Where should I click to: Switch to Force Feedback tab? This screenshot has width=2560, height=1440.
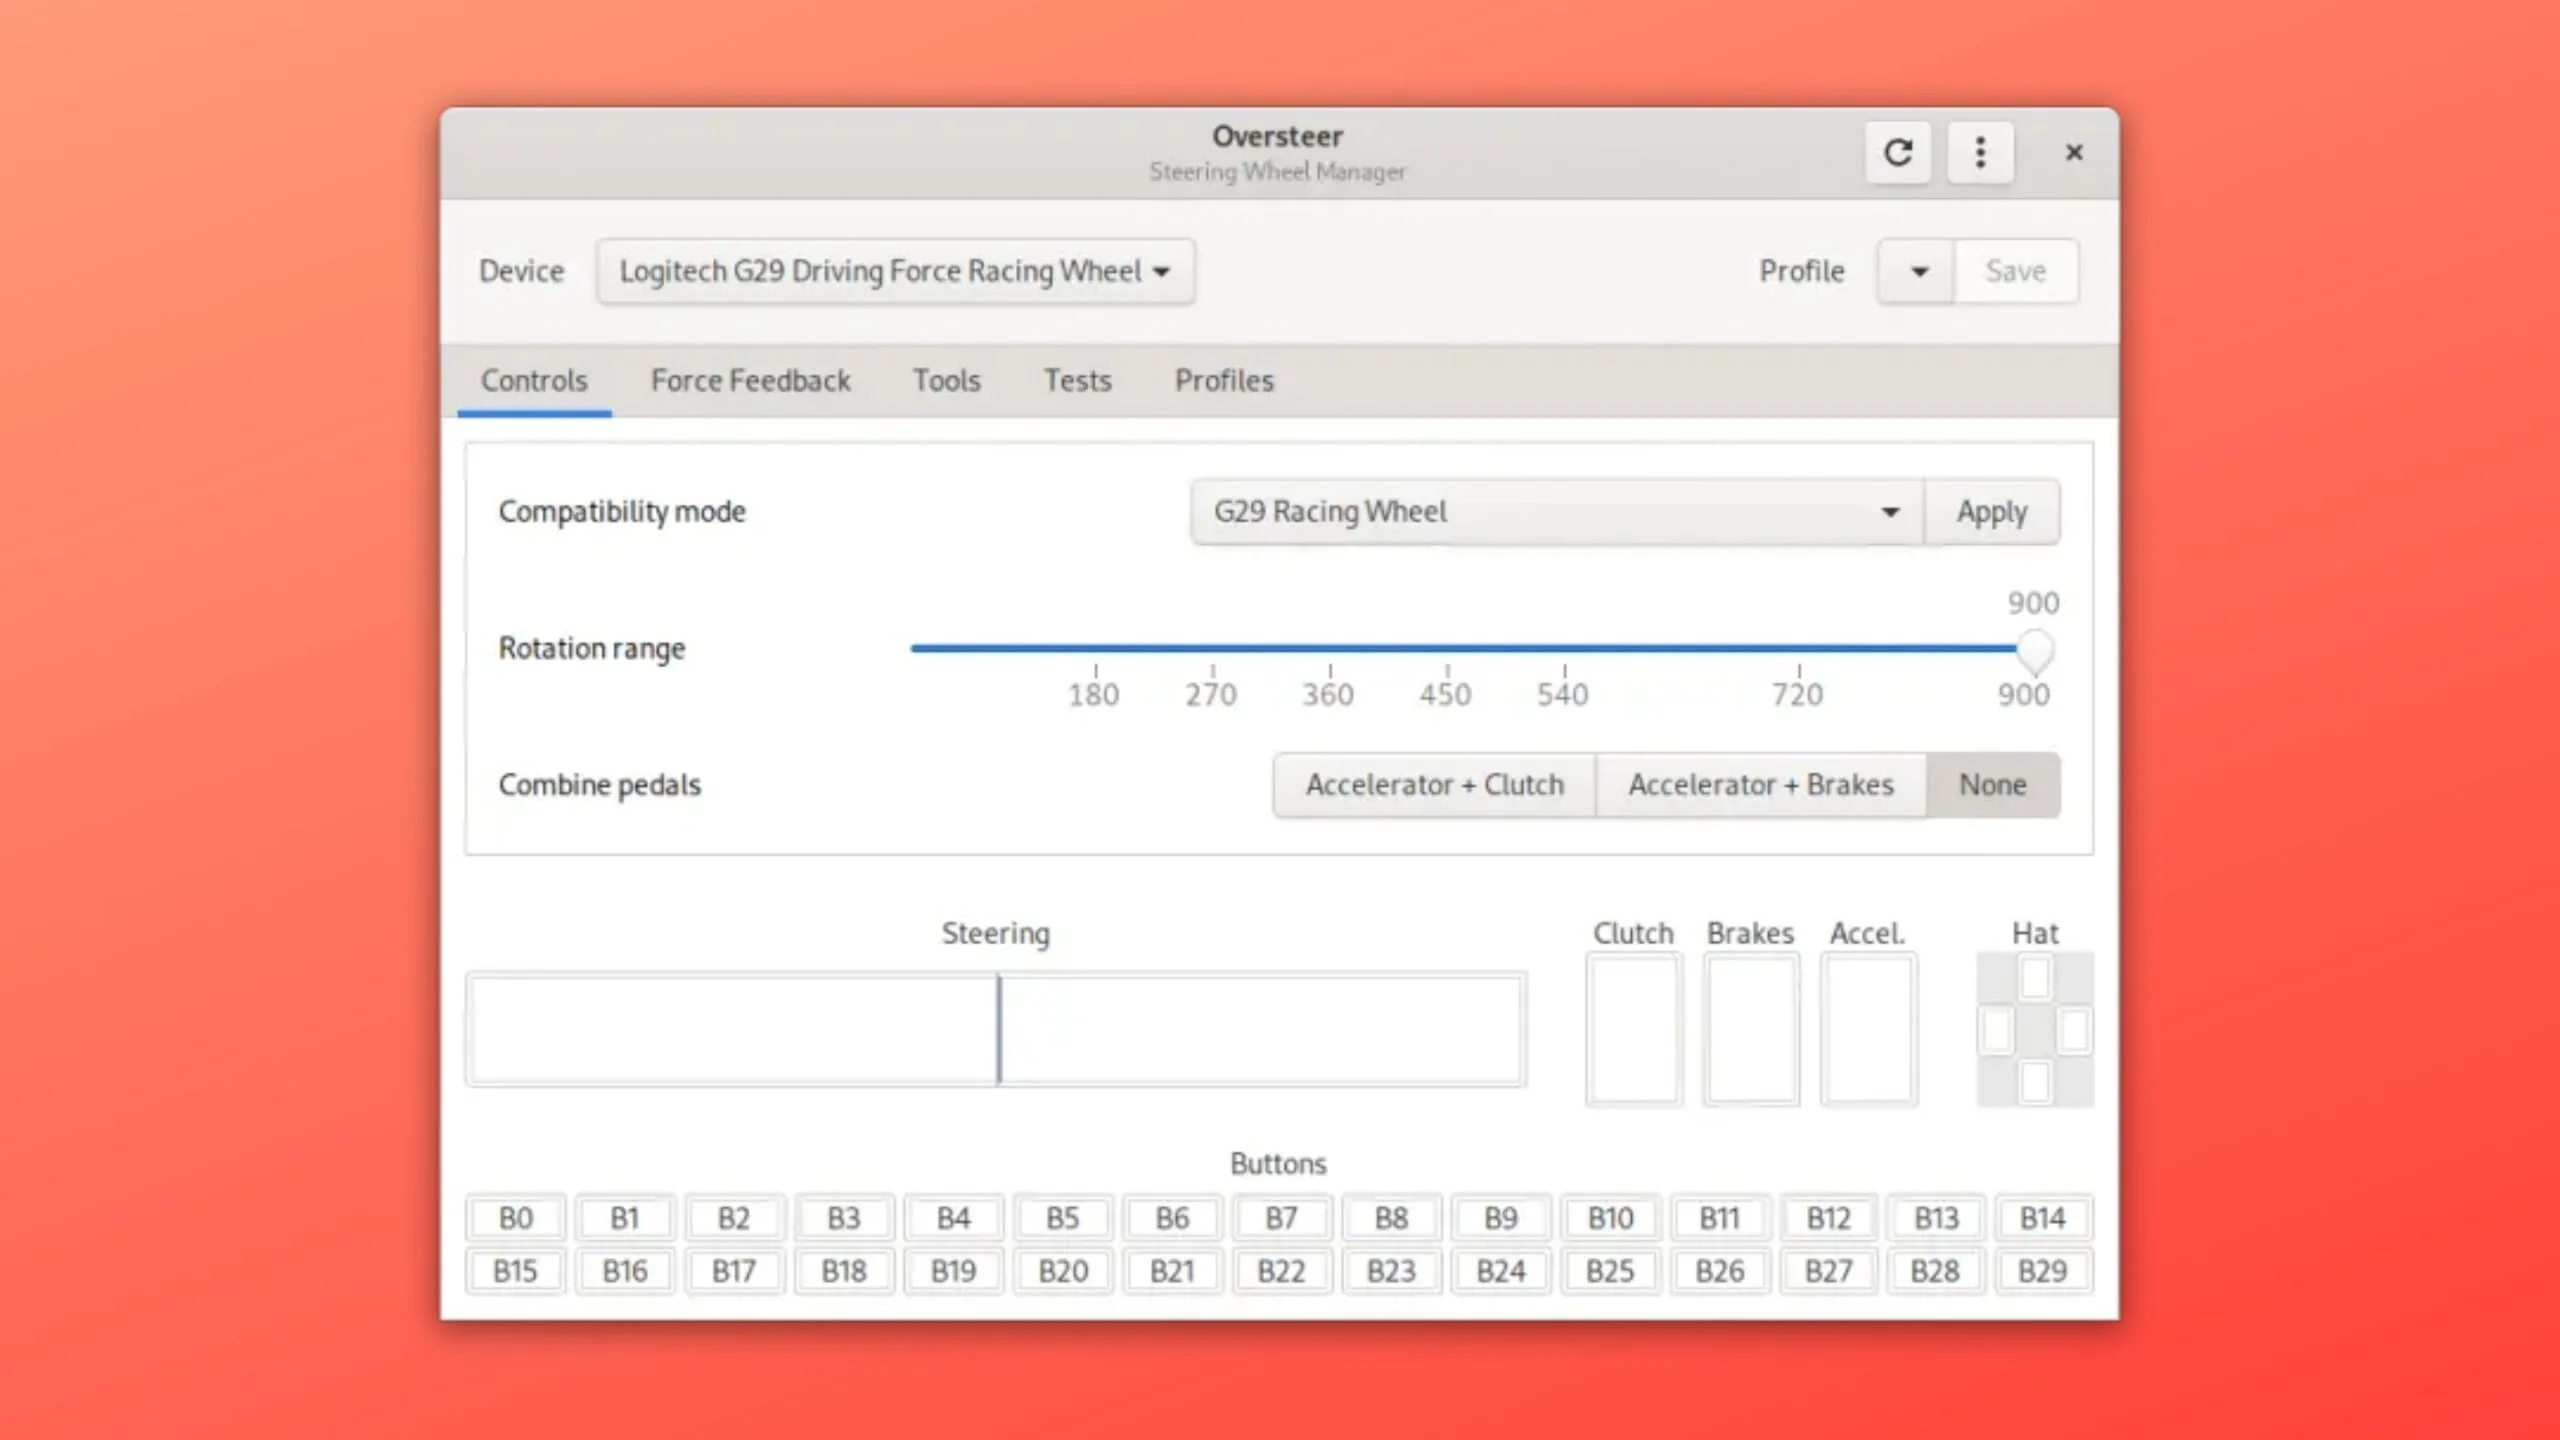pos(747,380)
